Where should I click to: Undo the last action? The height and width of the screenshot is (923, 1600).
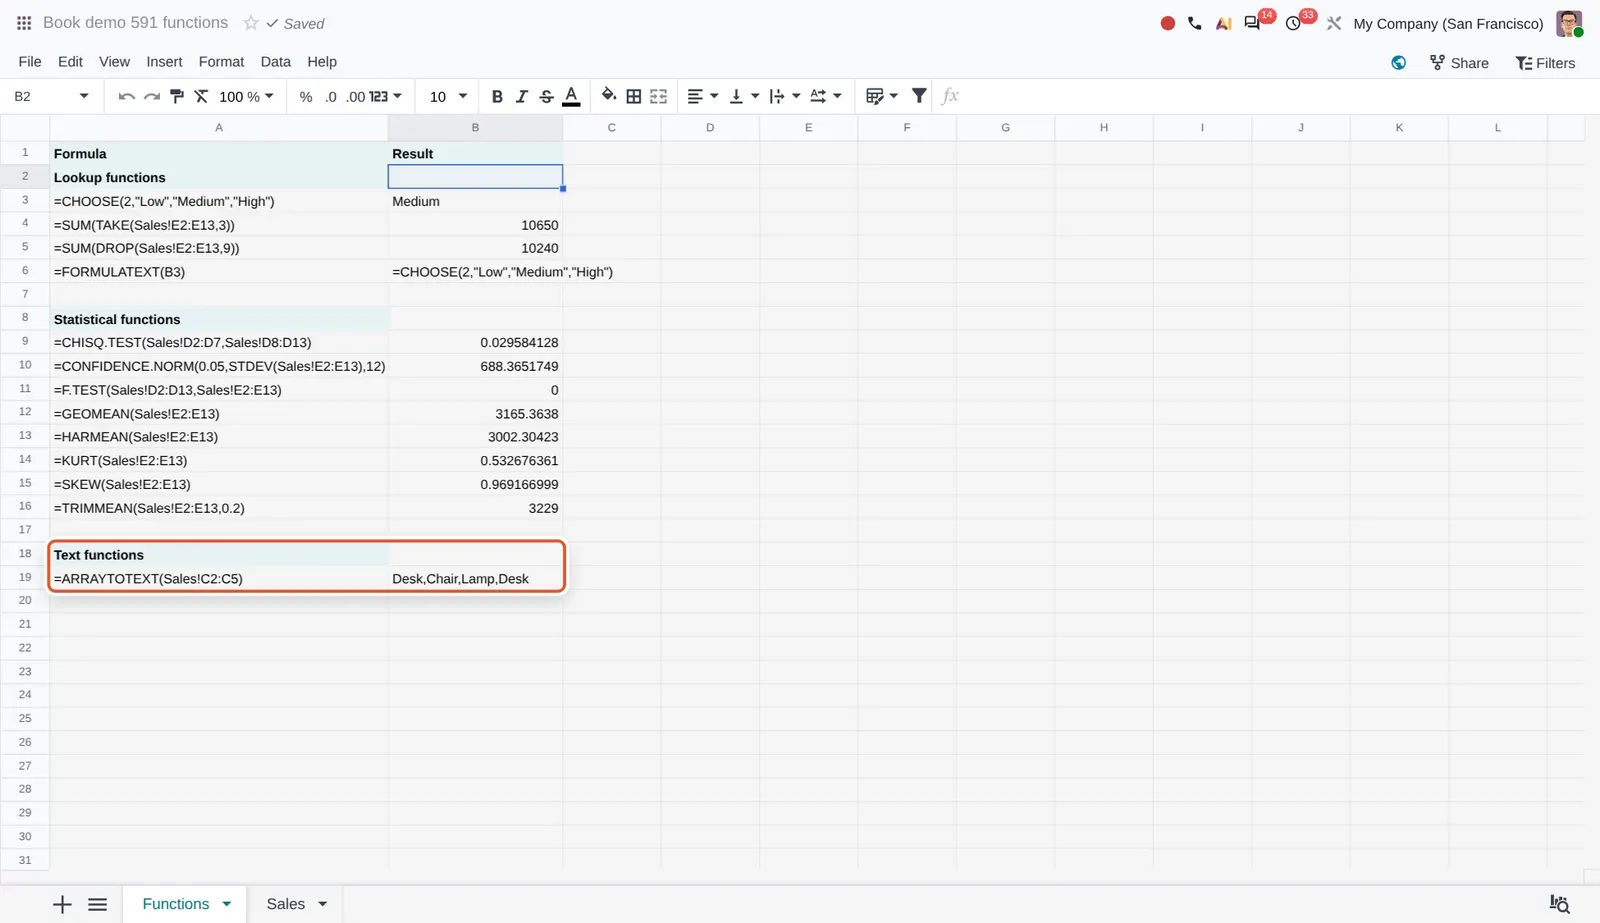point(126,96)
